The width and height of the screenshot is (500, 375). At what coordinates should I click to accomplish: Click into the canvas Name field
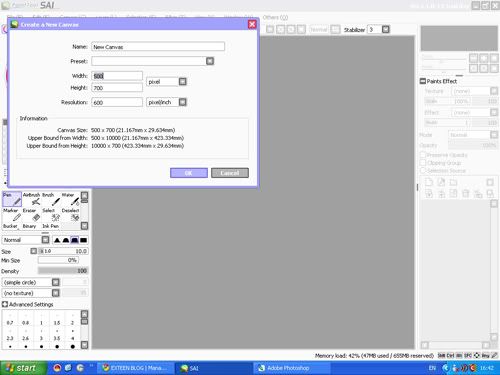[x=158, y=47]
